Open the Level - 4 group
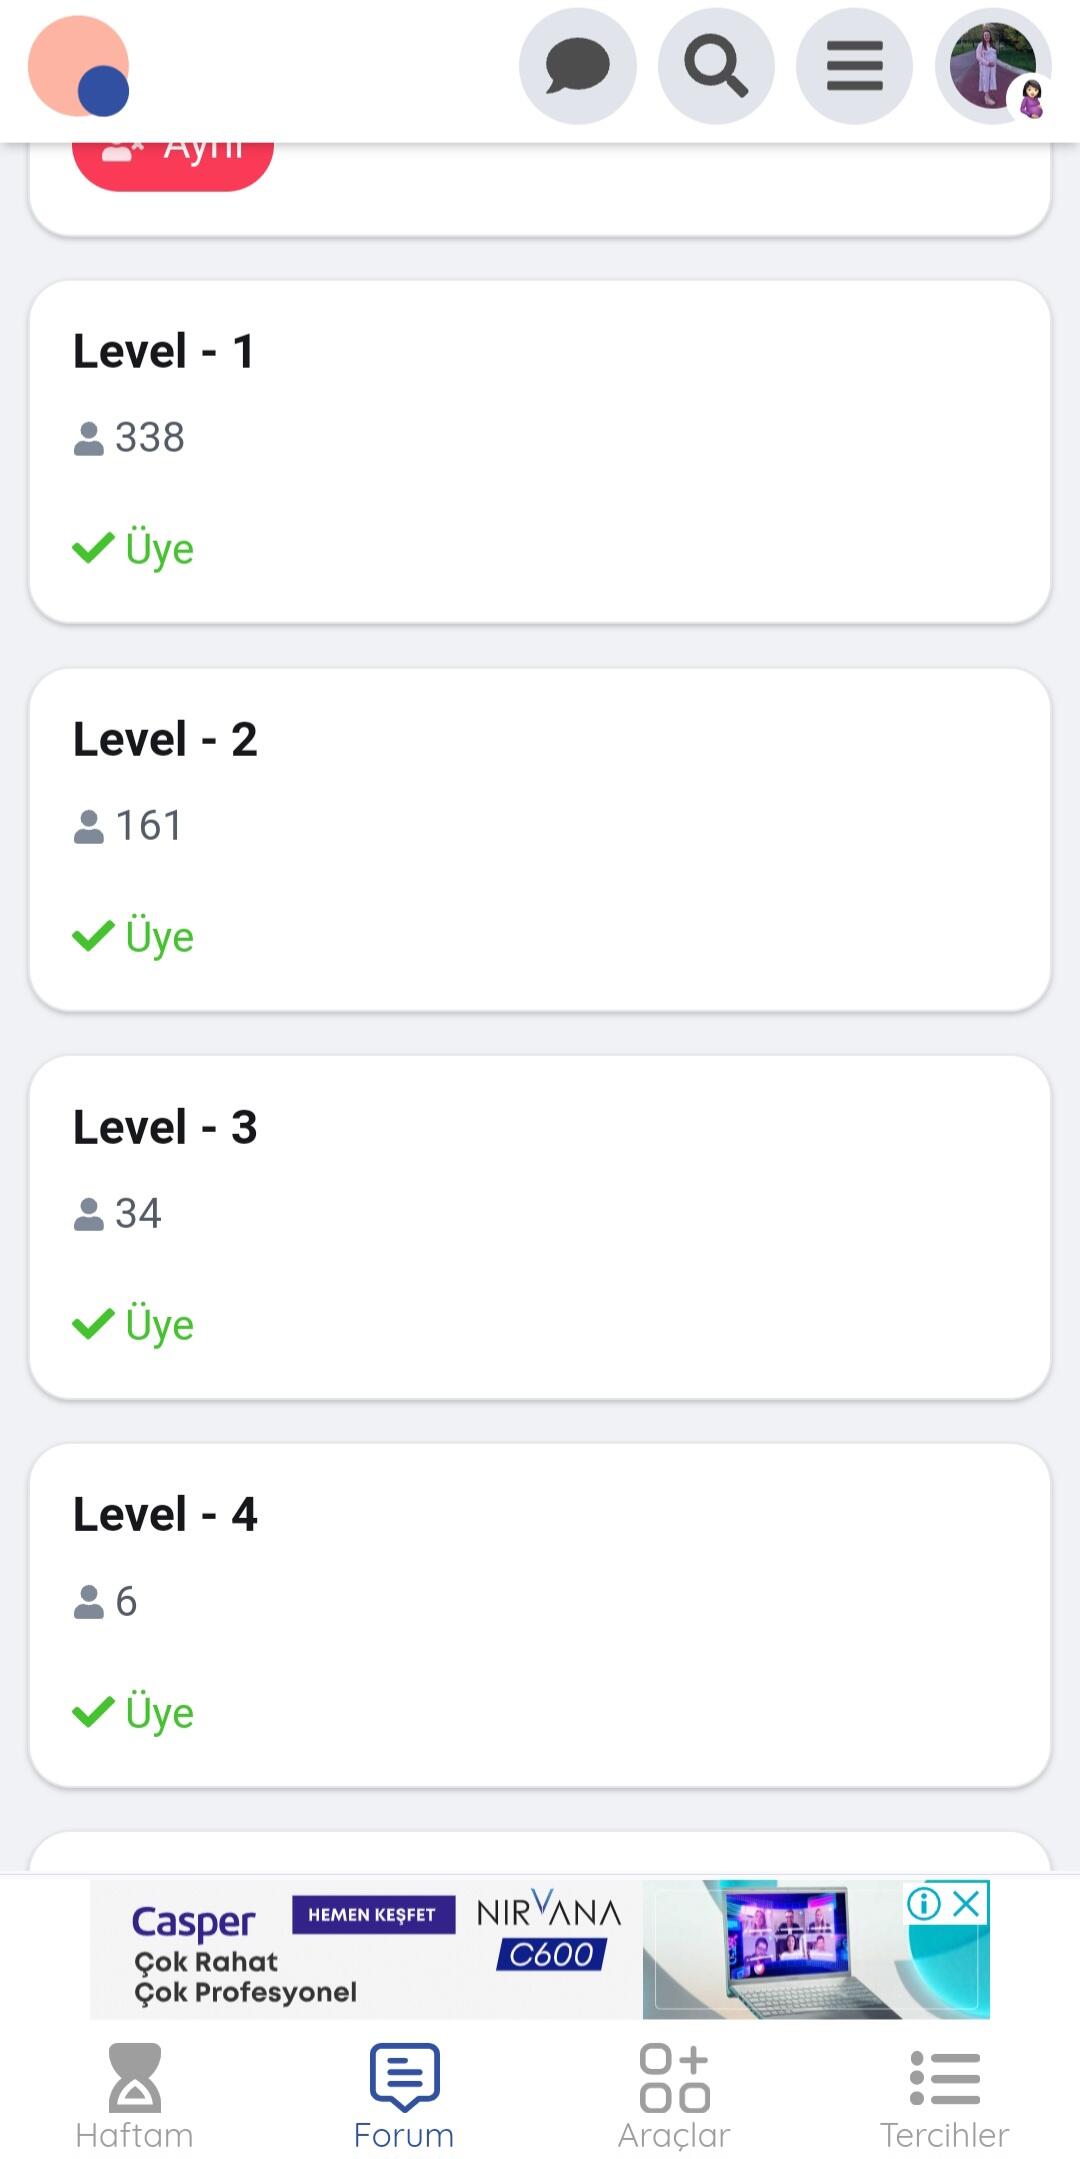 click(165, 1515)
